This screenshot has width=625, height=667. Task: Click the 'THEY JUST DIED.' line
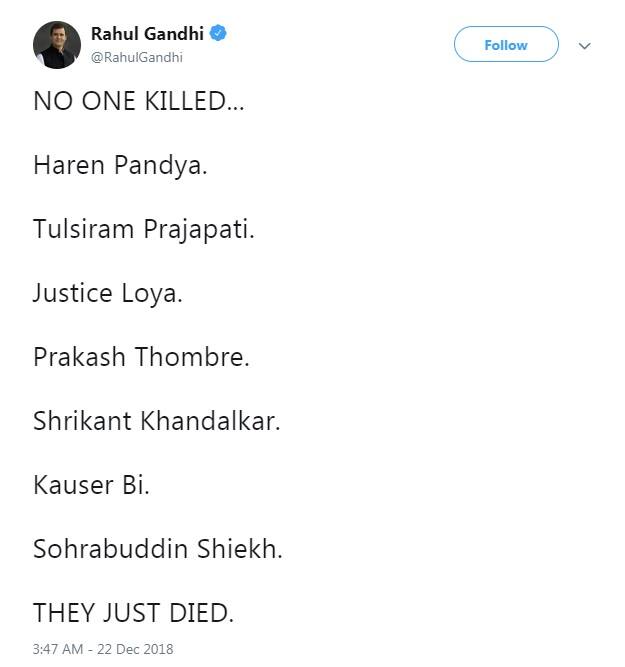[133, 613]
